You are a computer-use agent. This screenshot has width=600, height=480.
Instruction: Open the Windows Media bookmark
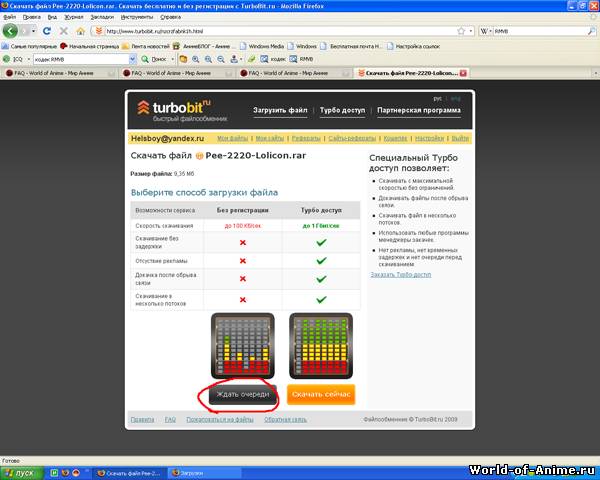coord(262,46)
